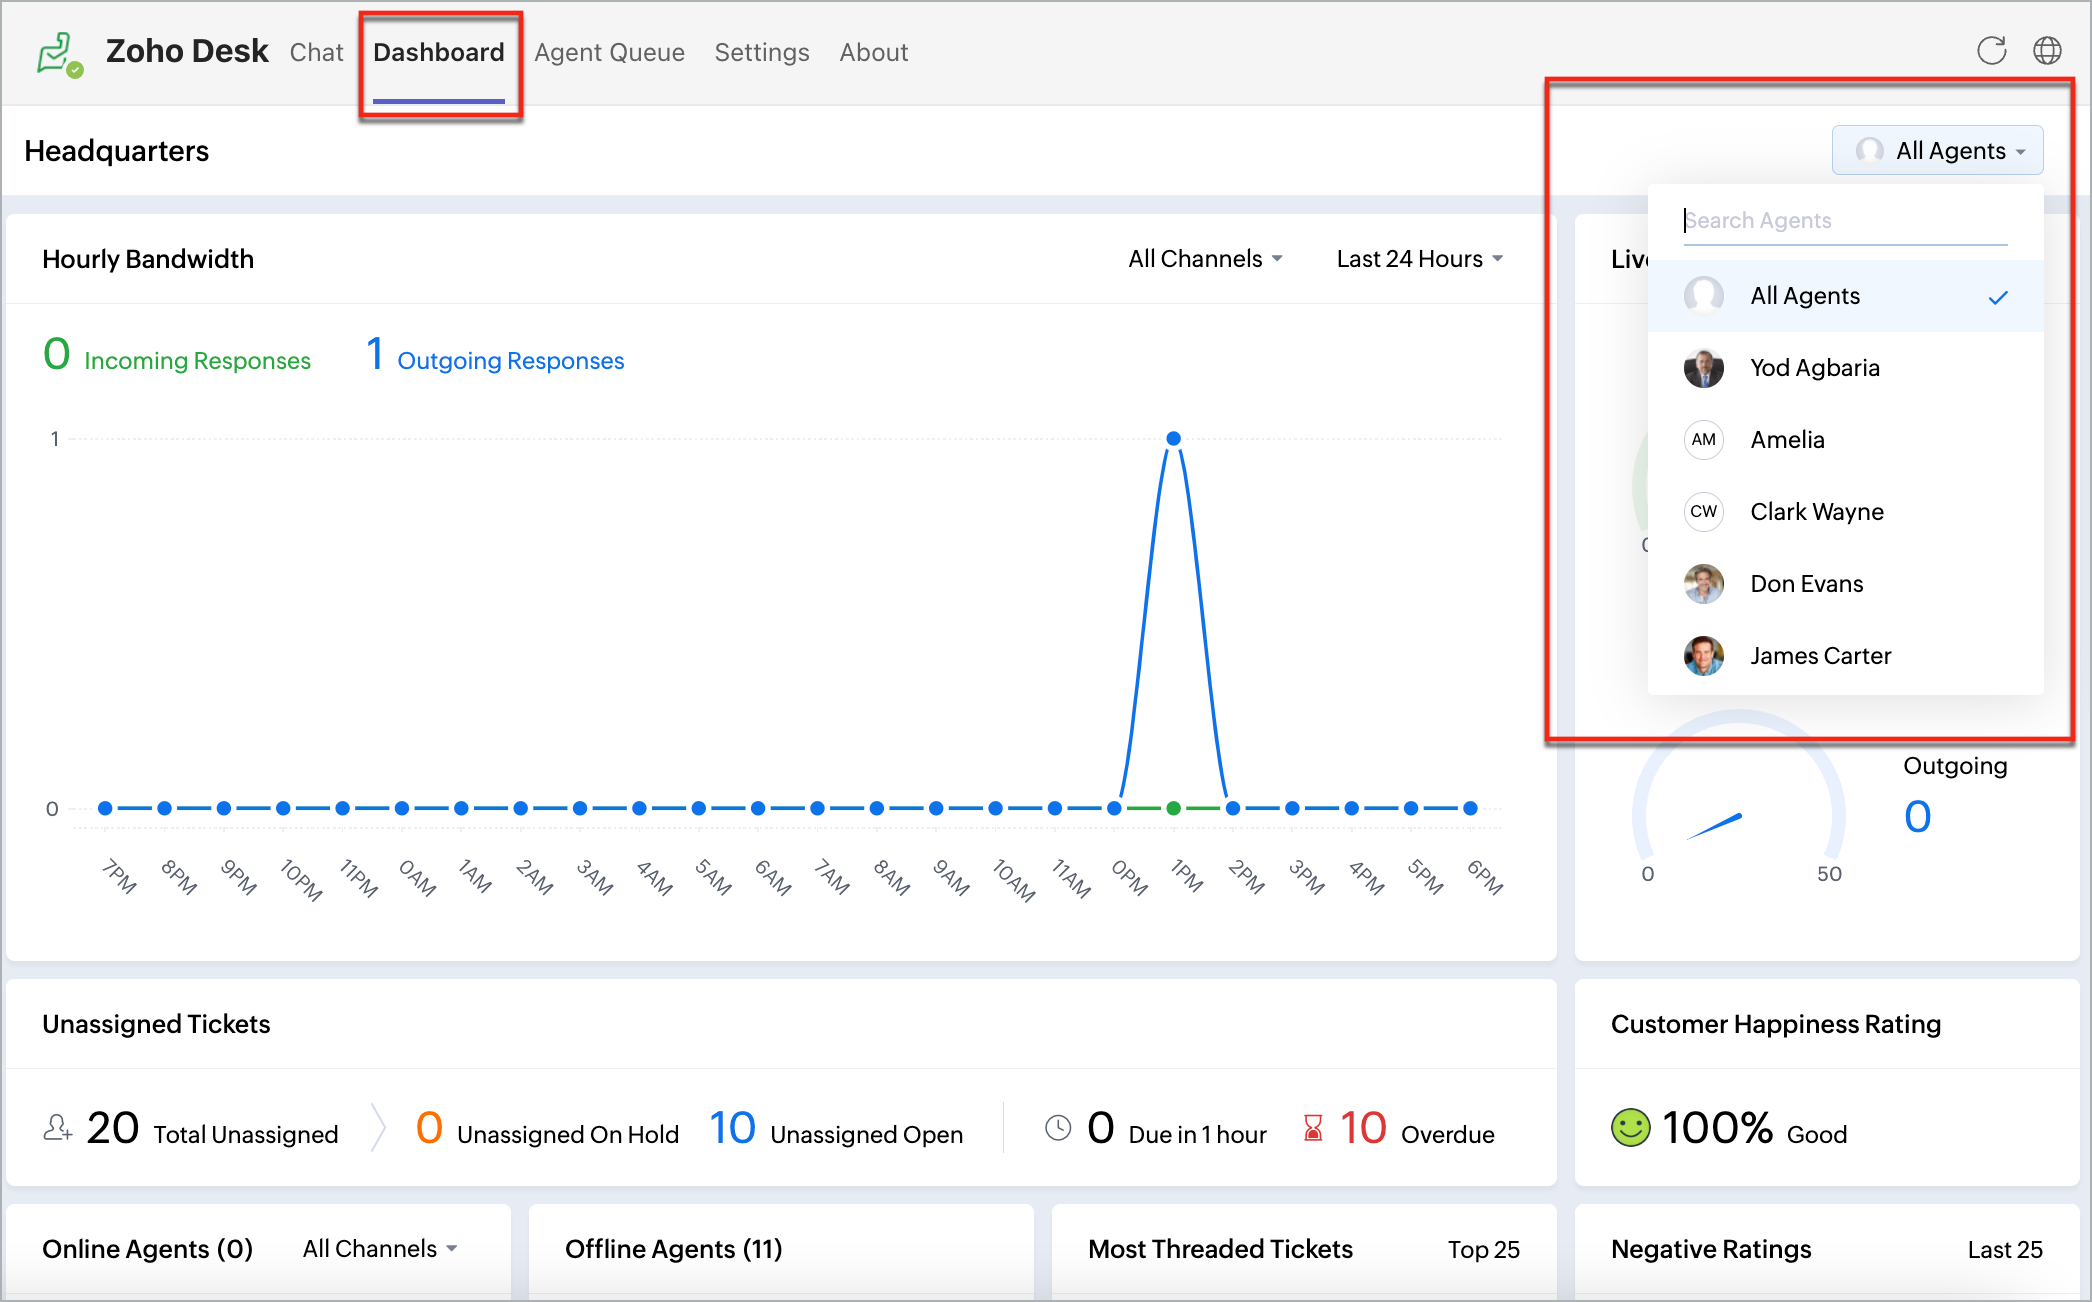Switch to the Agent Queue tab

tap(609, 53)
